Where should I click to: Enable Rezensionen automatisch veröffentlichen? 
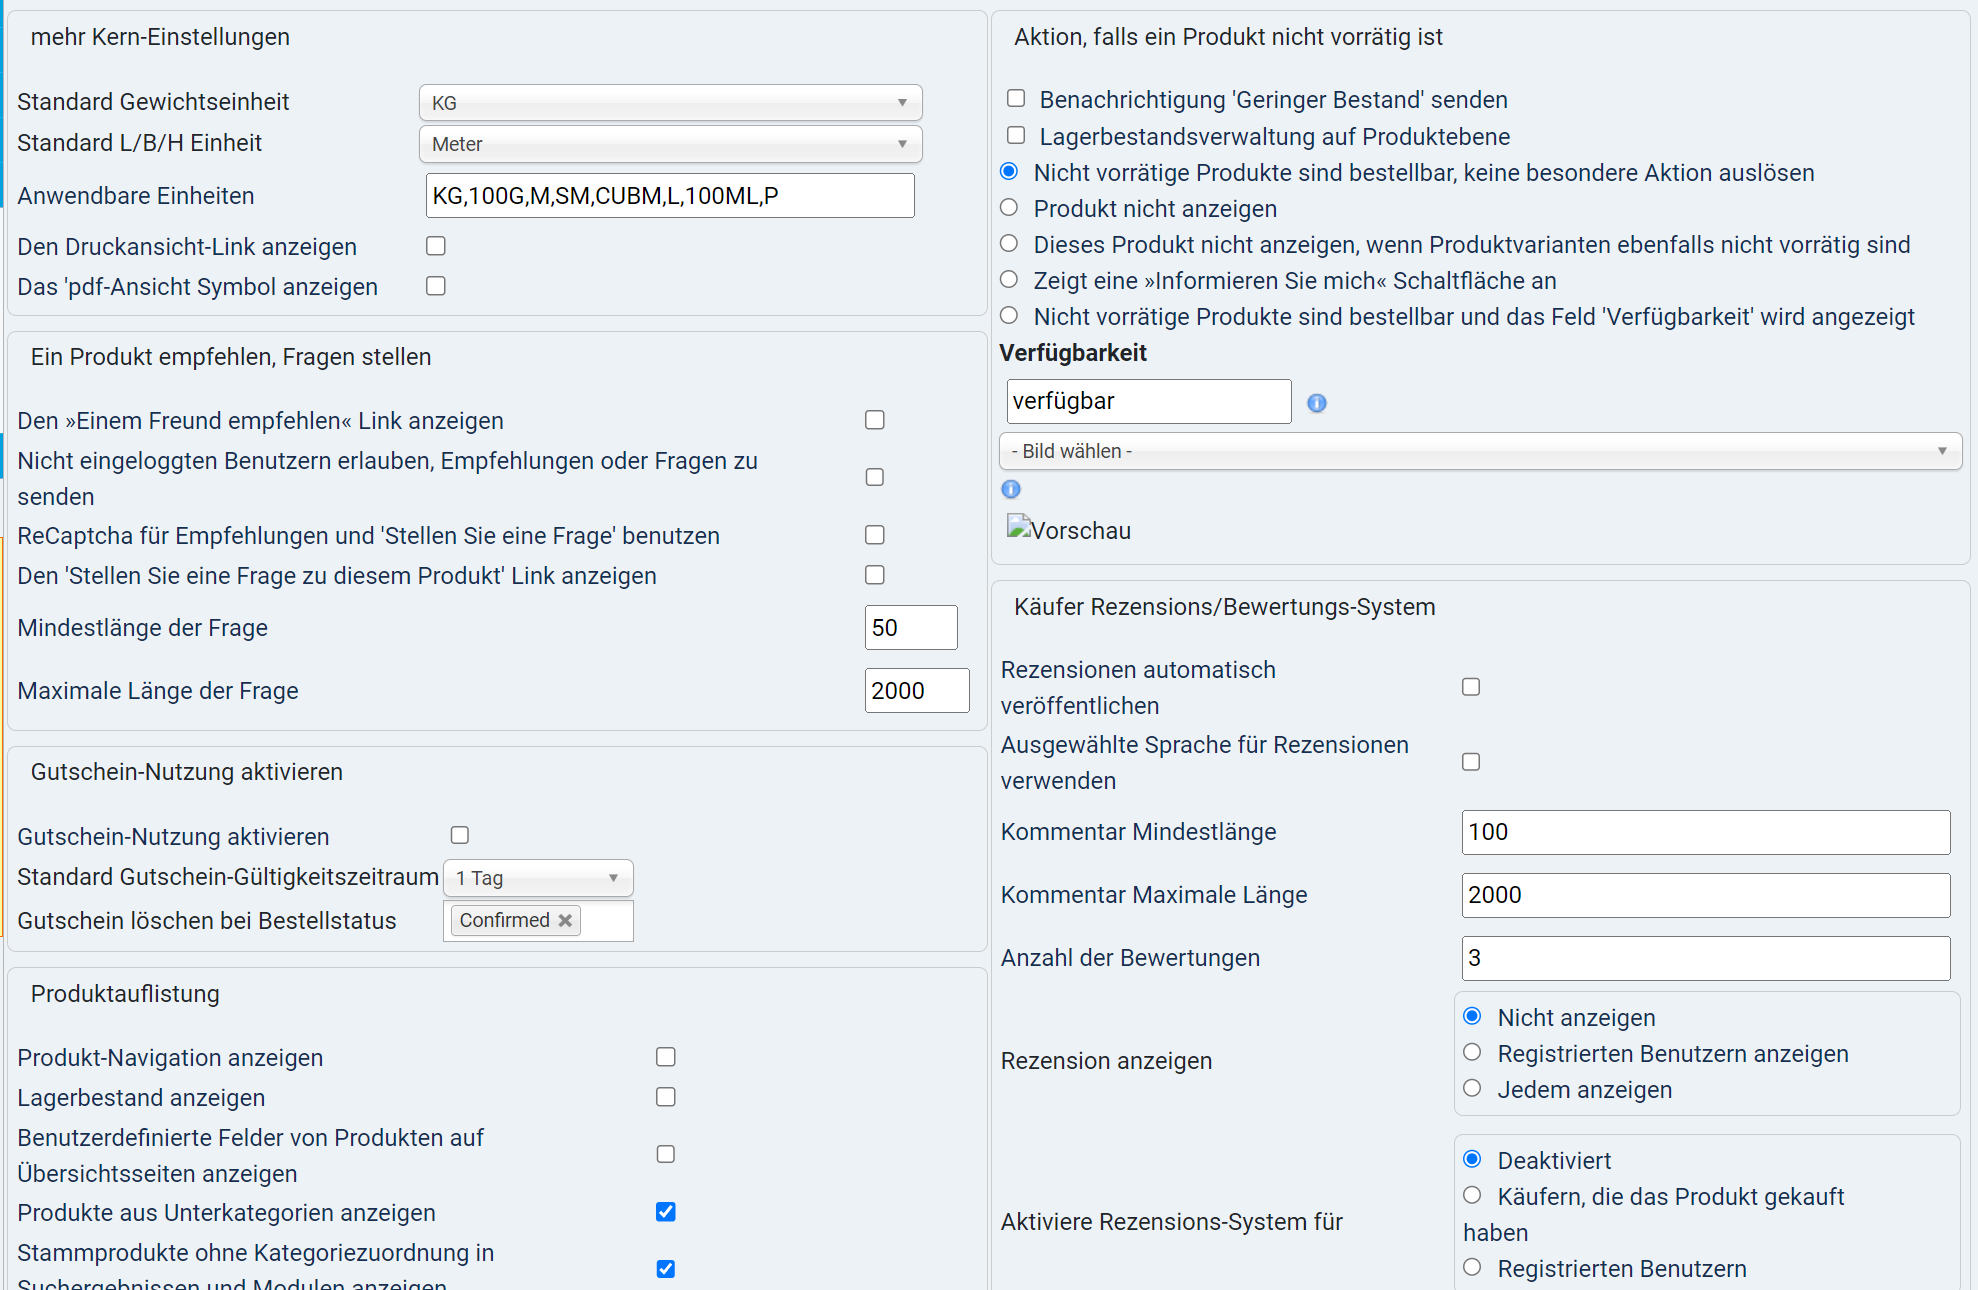coord(1471,687)
